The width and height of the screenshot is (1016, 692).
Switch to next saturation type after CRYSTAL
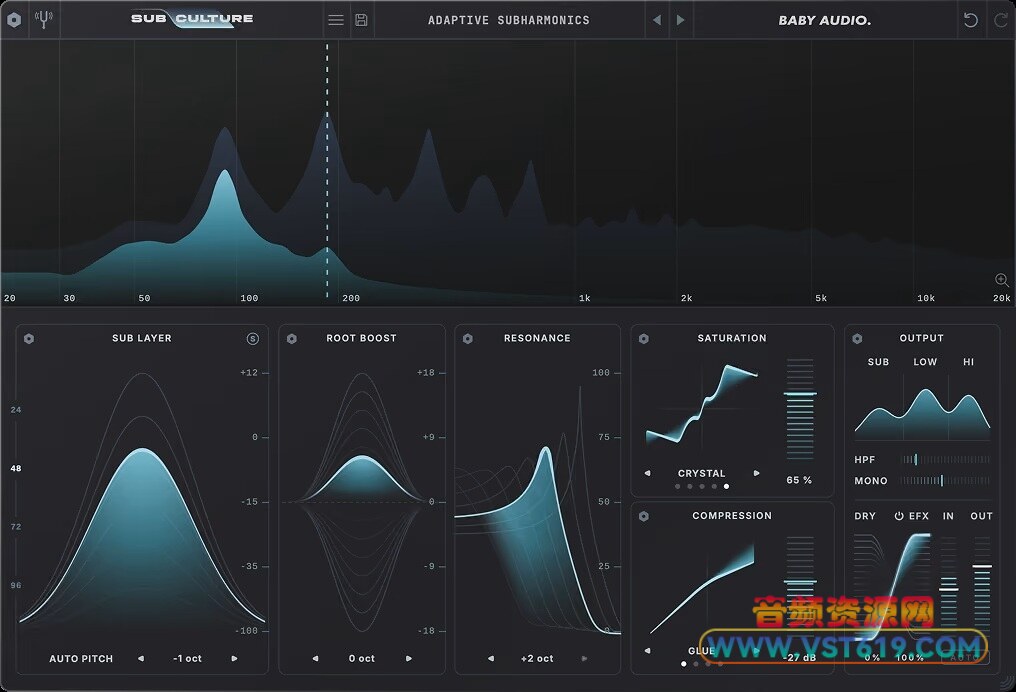pos(756,473)
